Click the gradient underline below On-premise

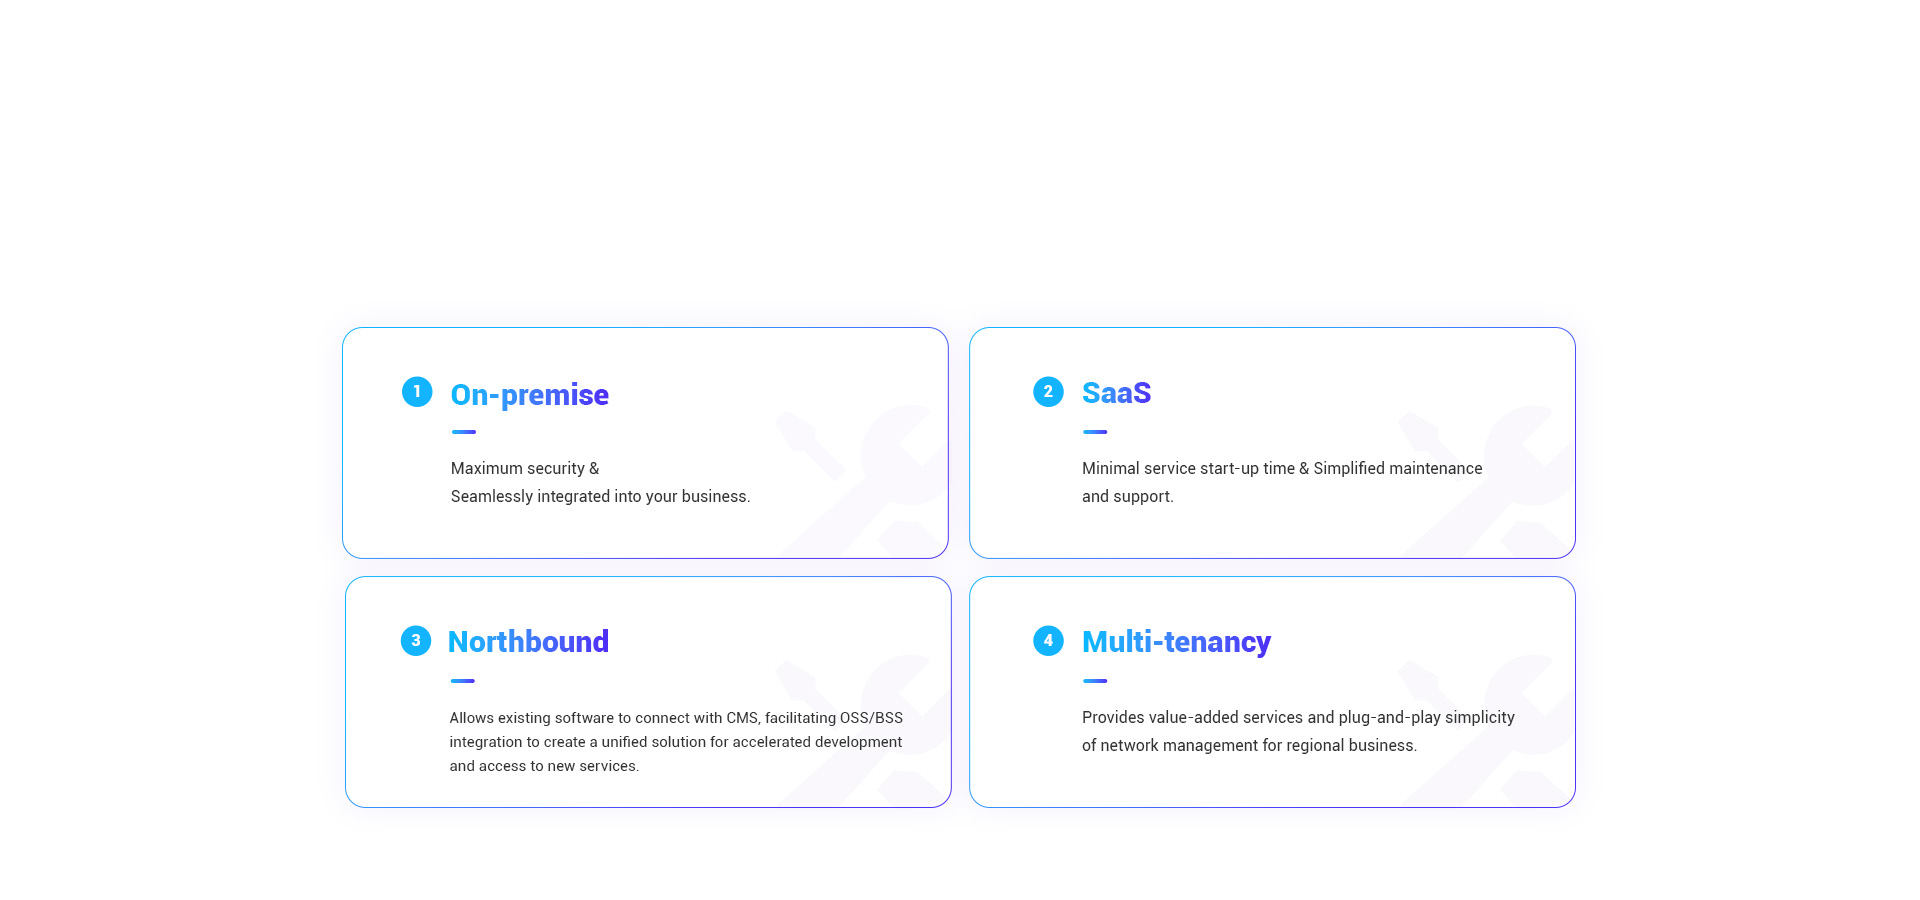click(464, 432)
